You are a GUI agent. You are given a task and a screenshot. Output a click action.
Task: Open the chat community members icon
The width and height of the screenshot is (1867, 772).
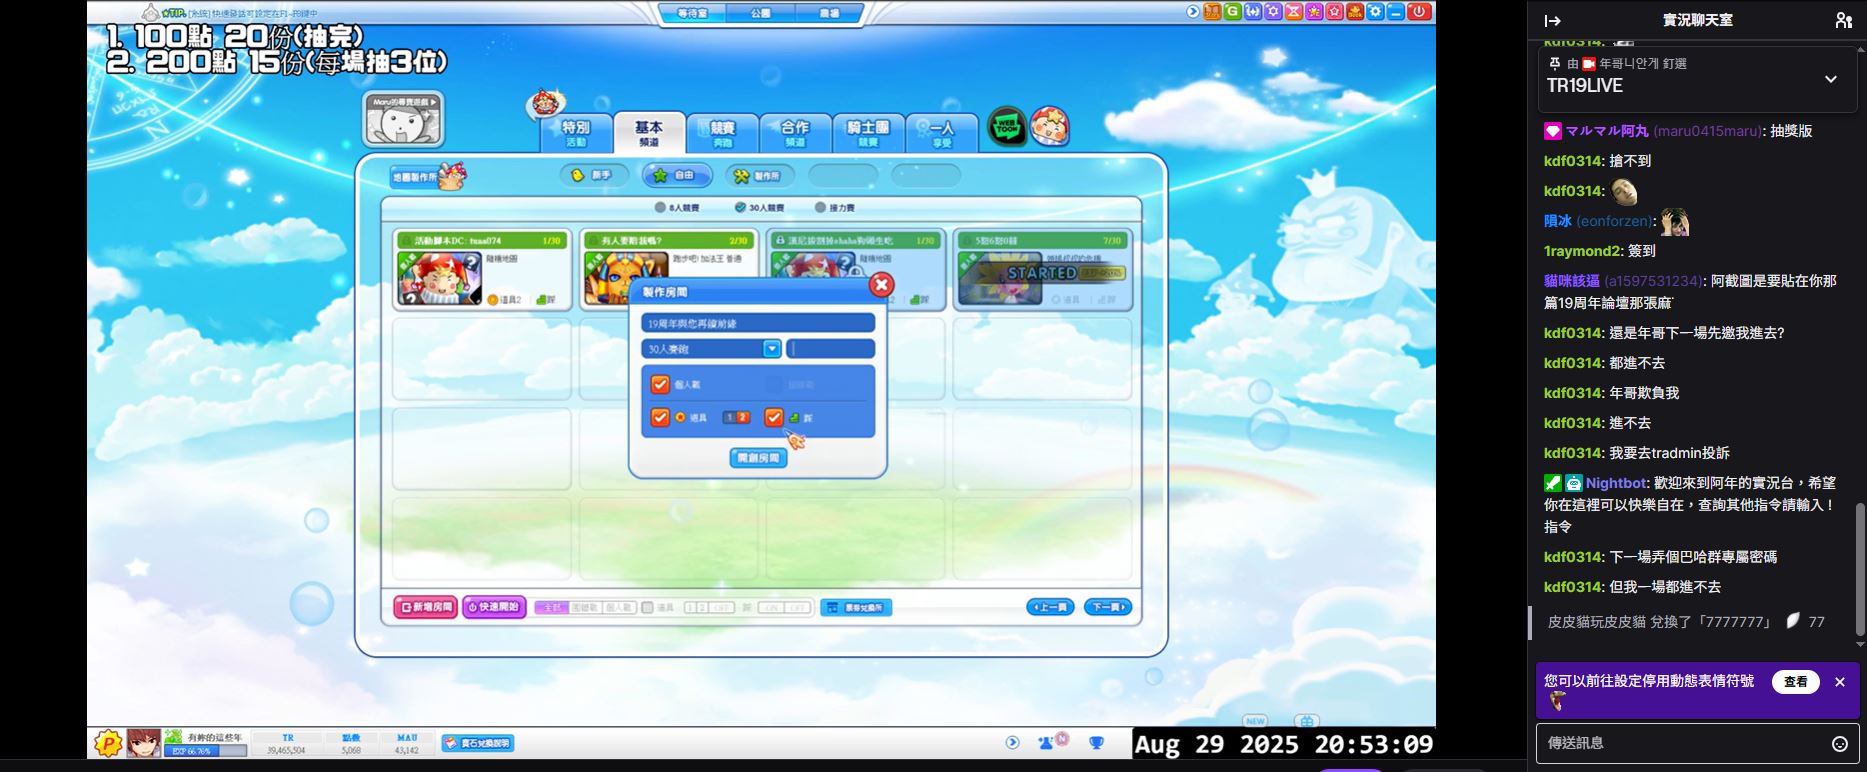pos(1843,20)
